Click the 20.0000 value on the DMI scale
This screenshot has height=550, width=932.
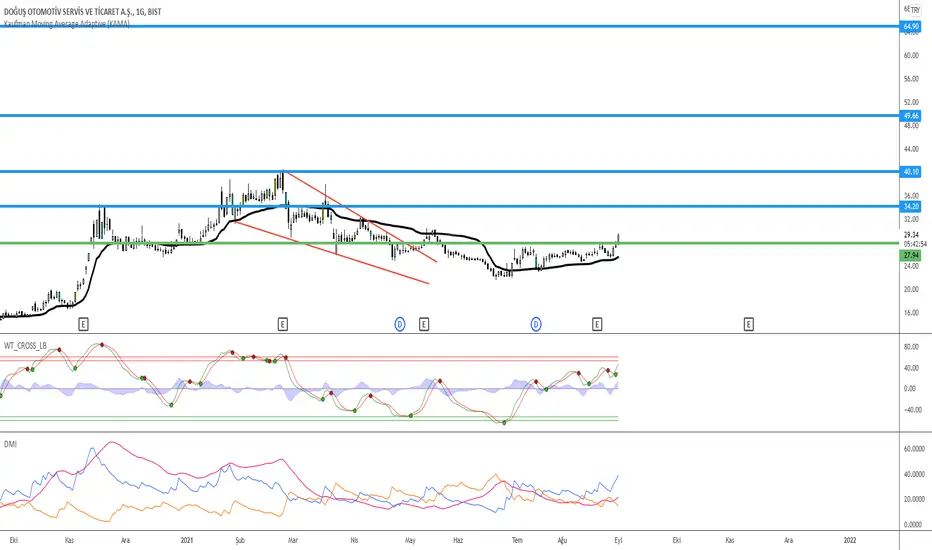[914, 499]
